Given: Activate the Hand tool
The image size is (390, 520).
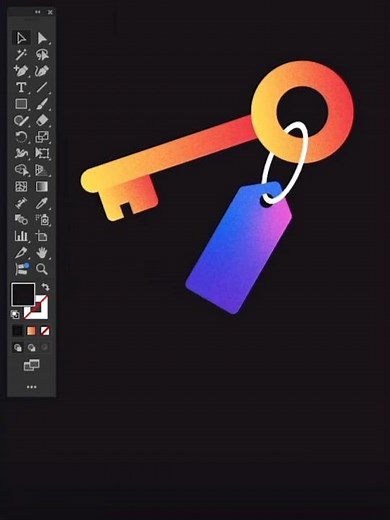Looking at the screenshot, I should (42, 252).
